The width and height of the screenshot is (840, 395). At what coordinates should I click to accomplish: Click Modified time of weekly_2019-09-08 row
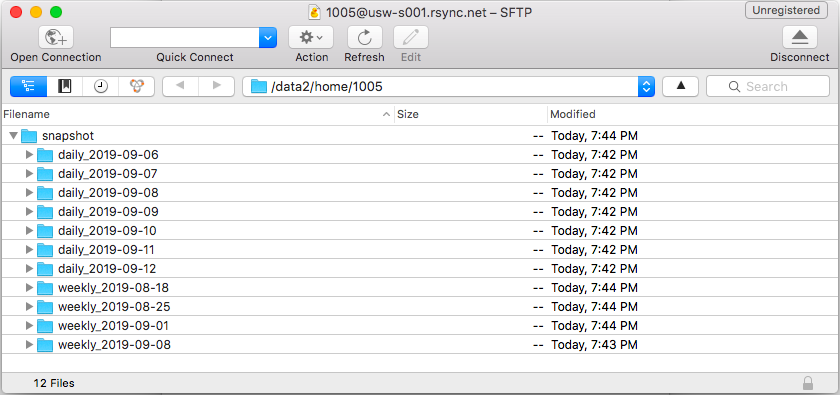click(595, 345)
